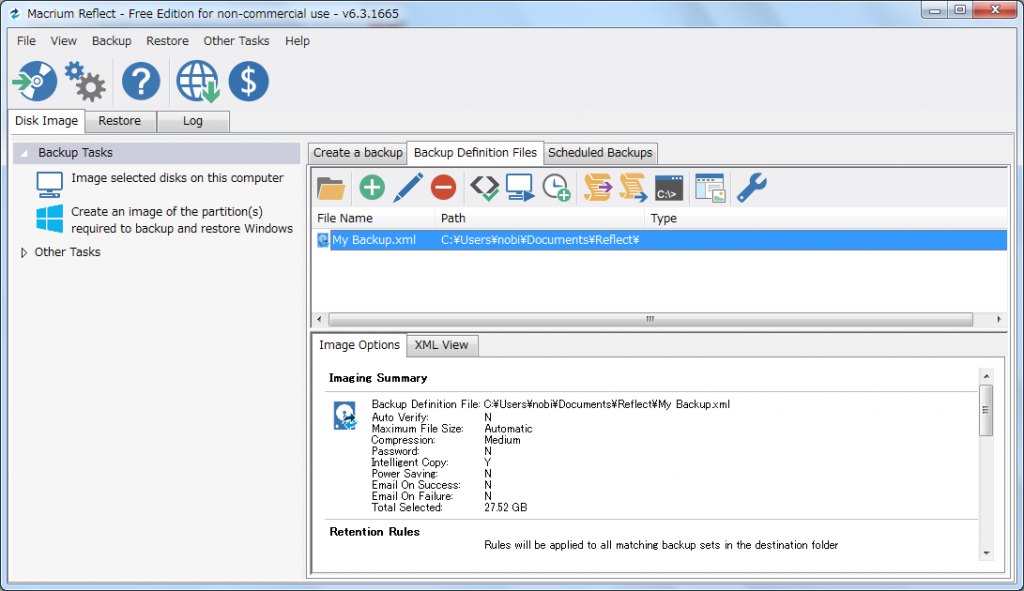Viewport: 1024px width, 591px height.
Task: Click the monitor run backup icon
Action: click(x=520, y=187)
